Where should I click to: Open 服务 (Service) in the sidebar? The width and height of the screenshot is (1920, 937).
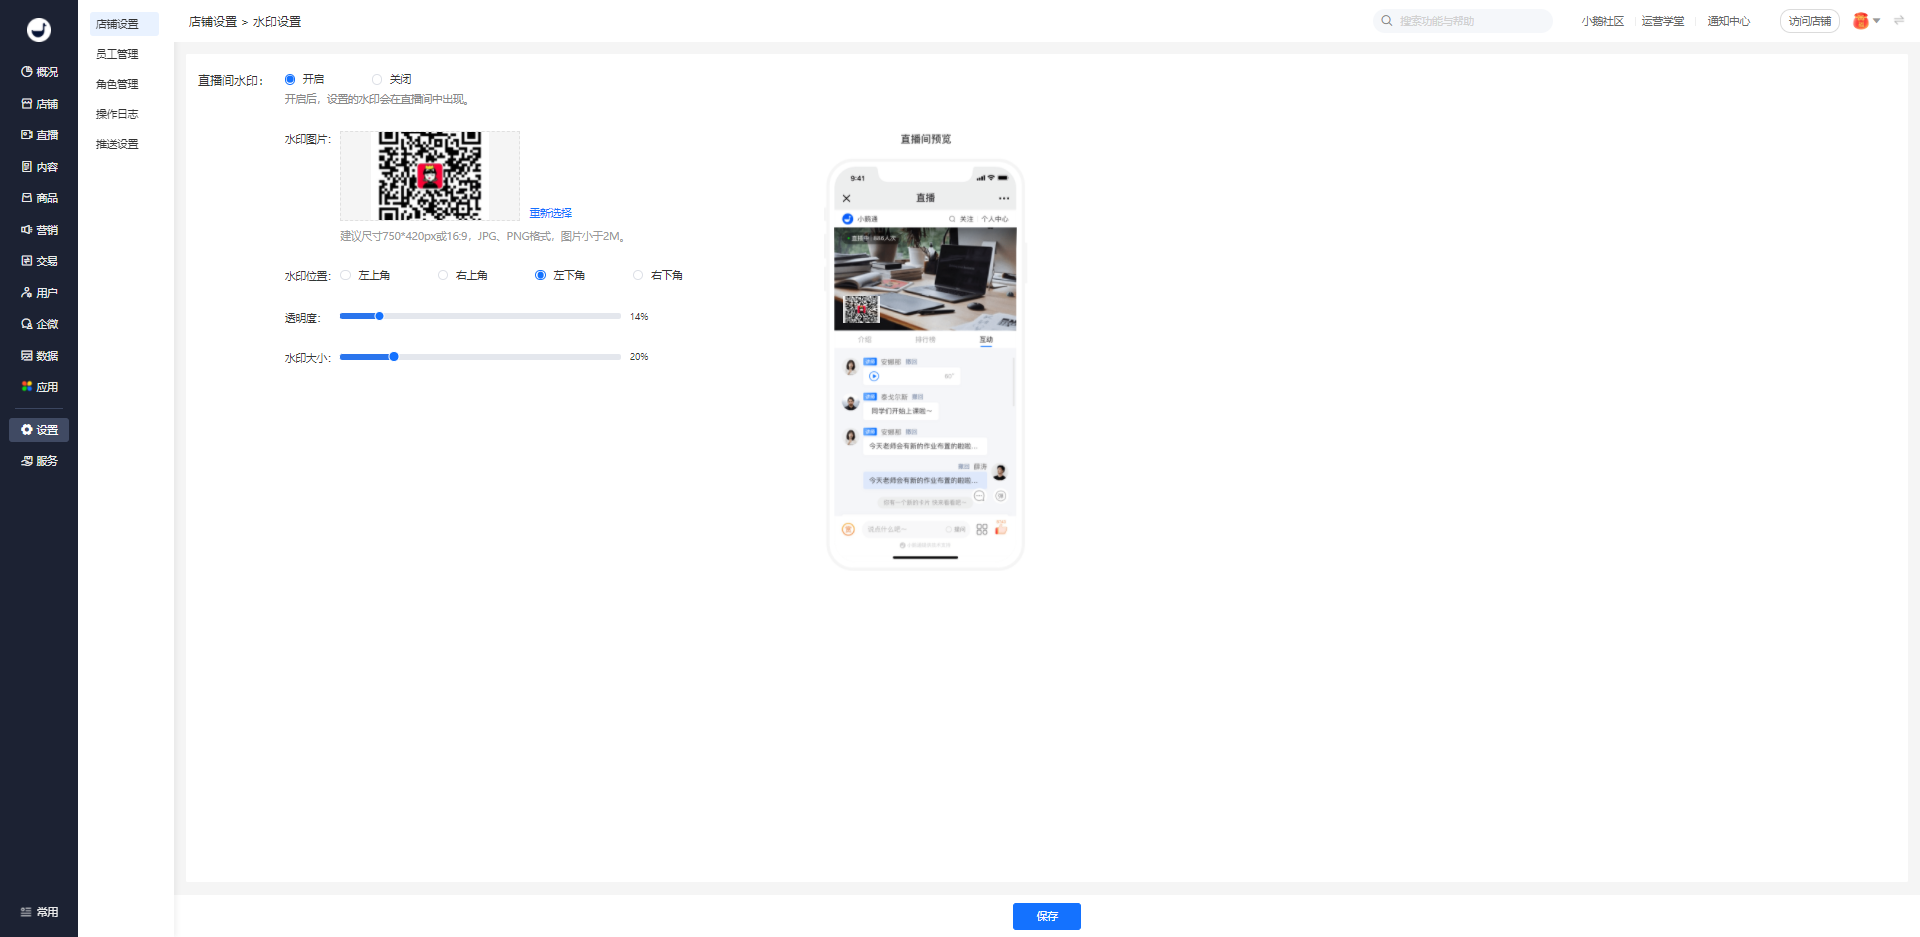(x=39, y=461)
